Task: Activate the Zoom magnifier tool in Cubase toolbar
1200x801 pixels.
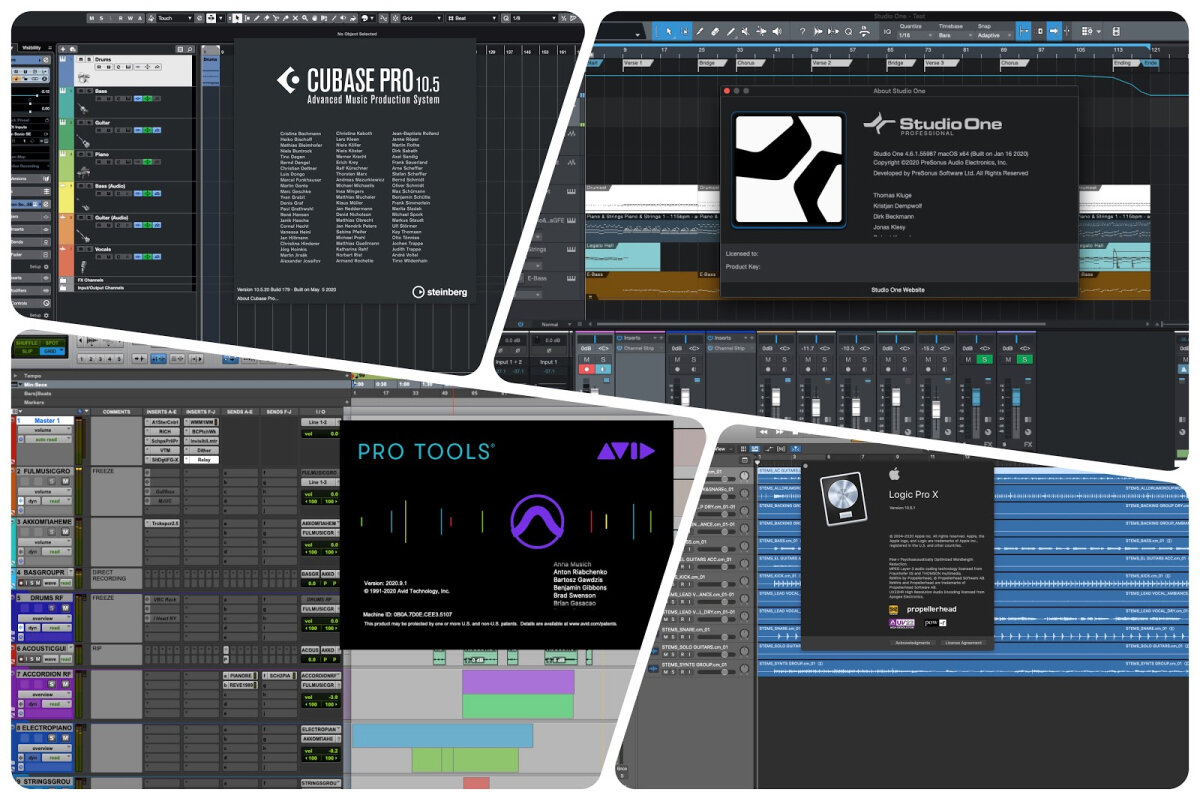Action: click(x=304, y=18)
